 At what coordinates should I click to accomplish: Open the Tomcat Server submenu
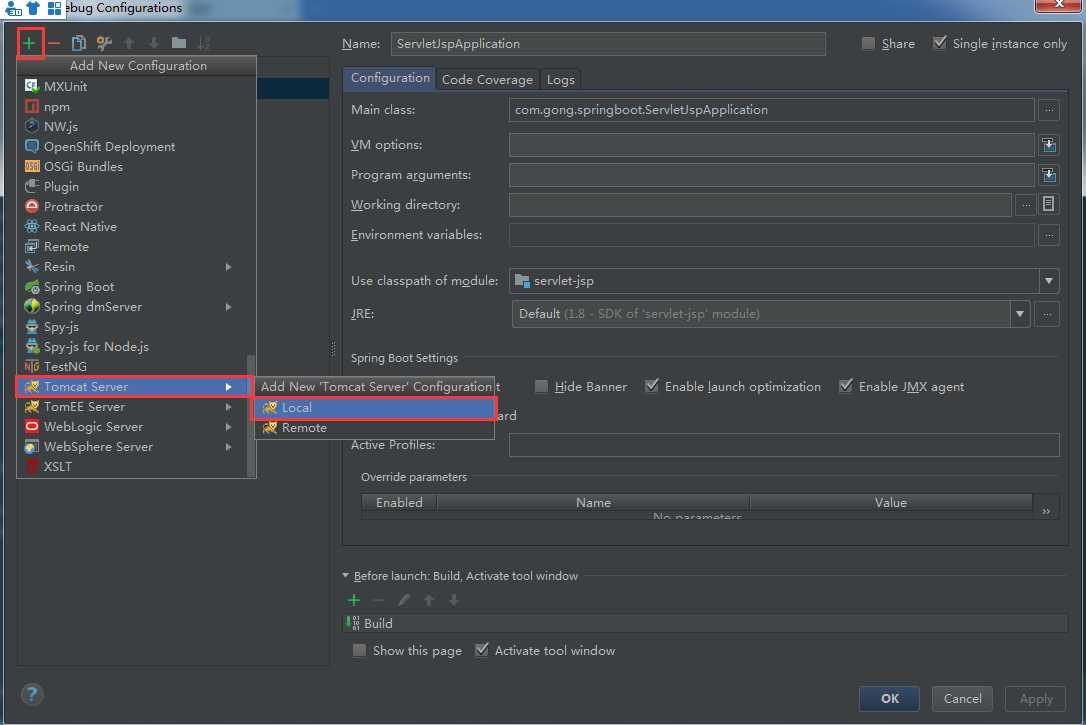pos(132,386)
